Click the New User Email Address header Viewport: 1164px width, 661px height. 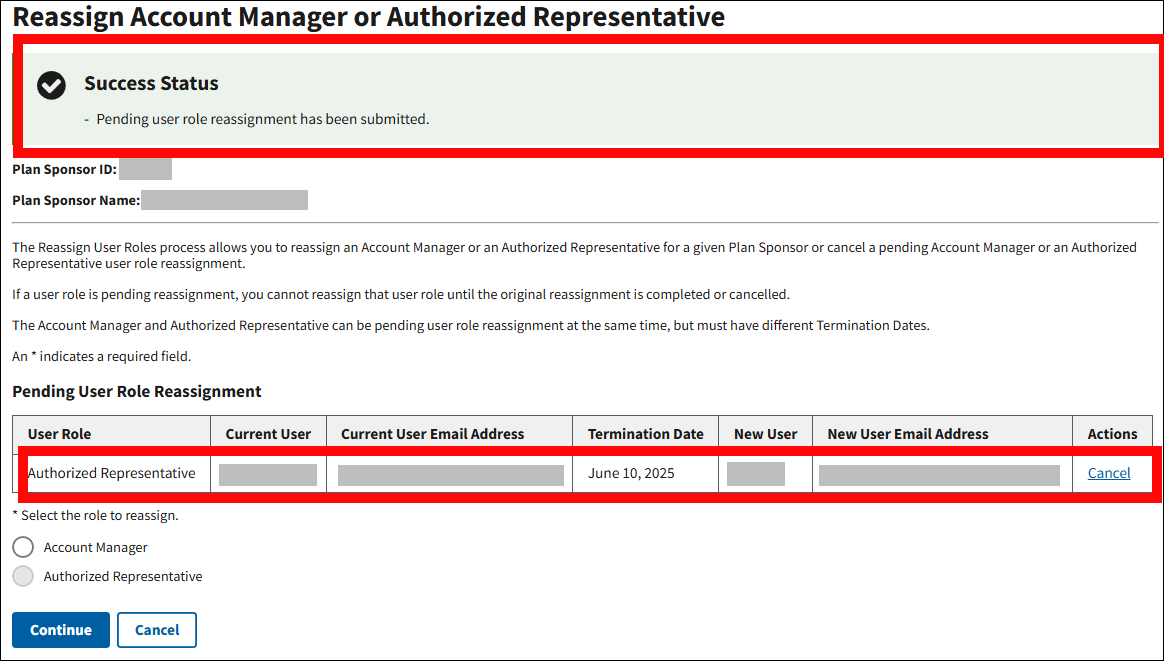pos(907,434)
